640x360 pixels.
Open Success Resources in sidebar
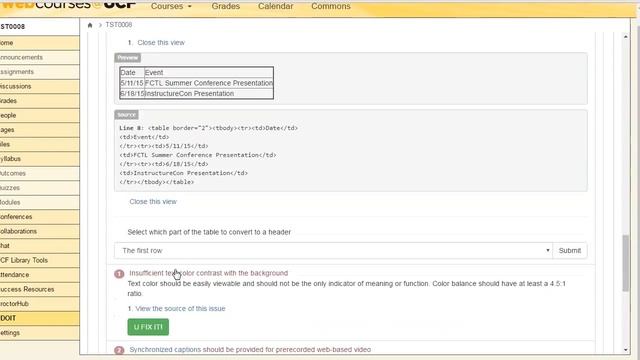tap(40, 289)
